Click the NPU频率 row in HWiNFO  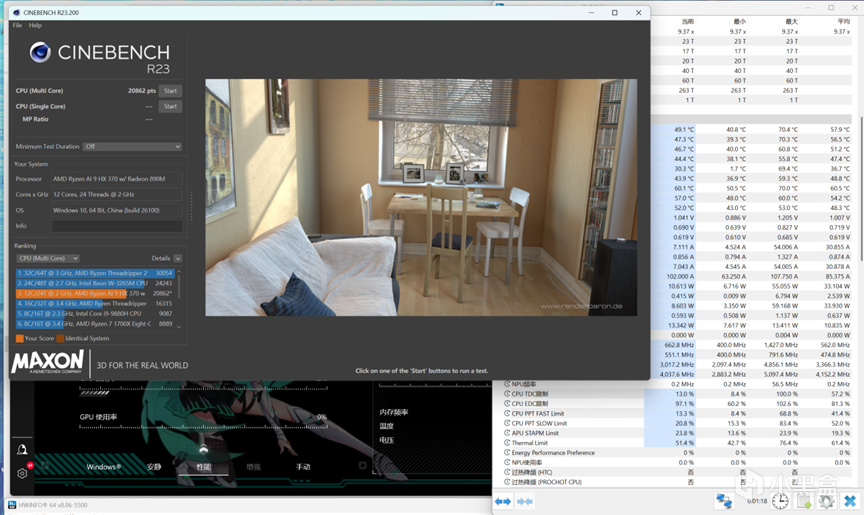tap(679, 384)
